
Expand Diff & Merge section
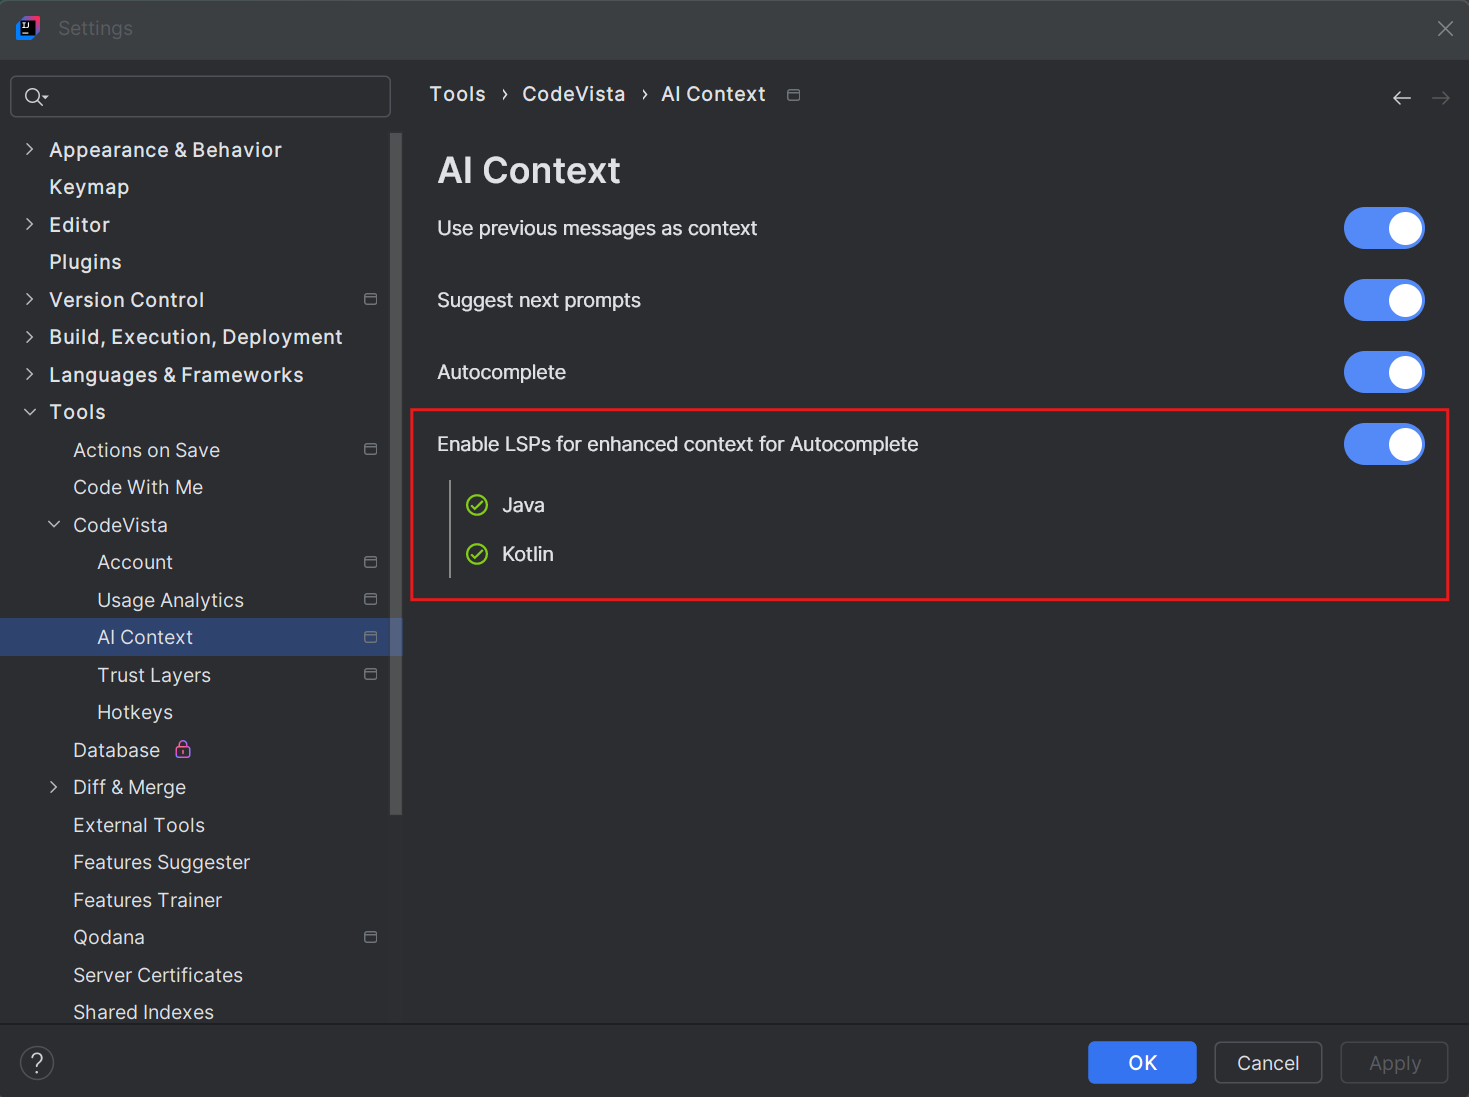coord(54,787)
